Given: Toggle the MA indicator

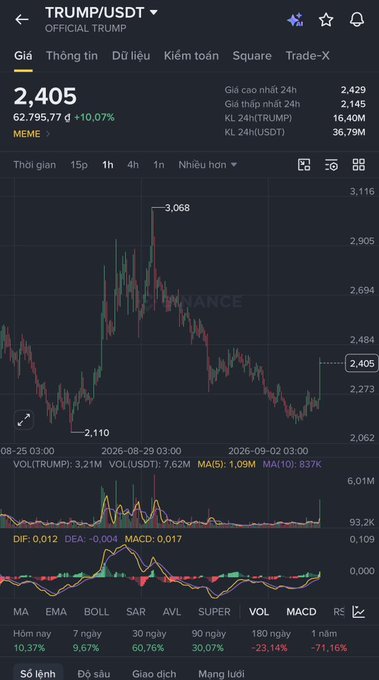Looking at the screenshot, I should (21, 612).
